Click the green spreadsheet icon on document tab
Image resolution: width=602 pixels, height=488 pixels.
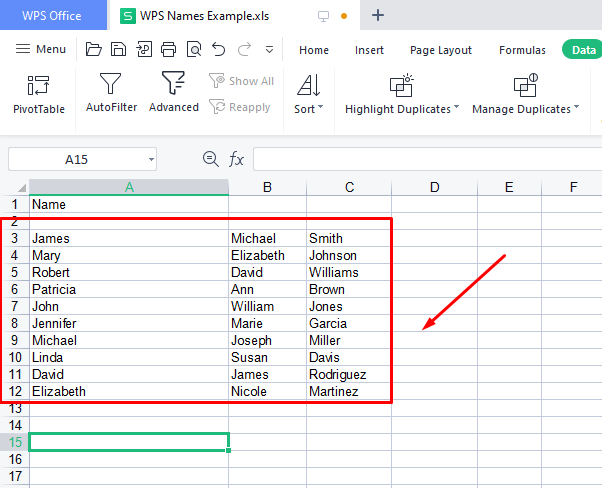(x=127, y=16)
